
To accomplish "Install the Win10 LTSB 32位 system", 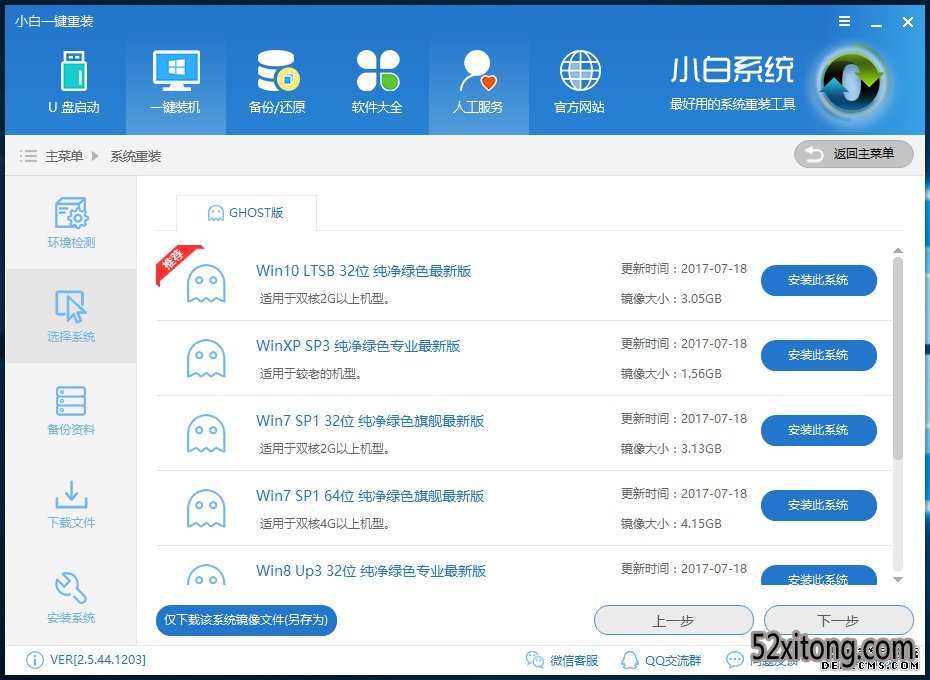I will pos(818,280).
